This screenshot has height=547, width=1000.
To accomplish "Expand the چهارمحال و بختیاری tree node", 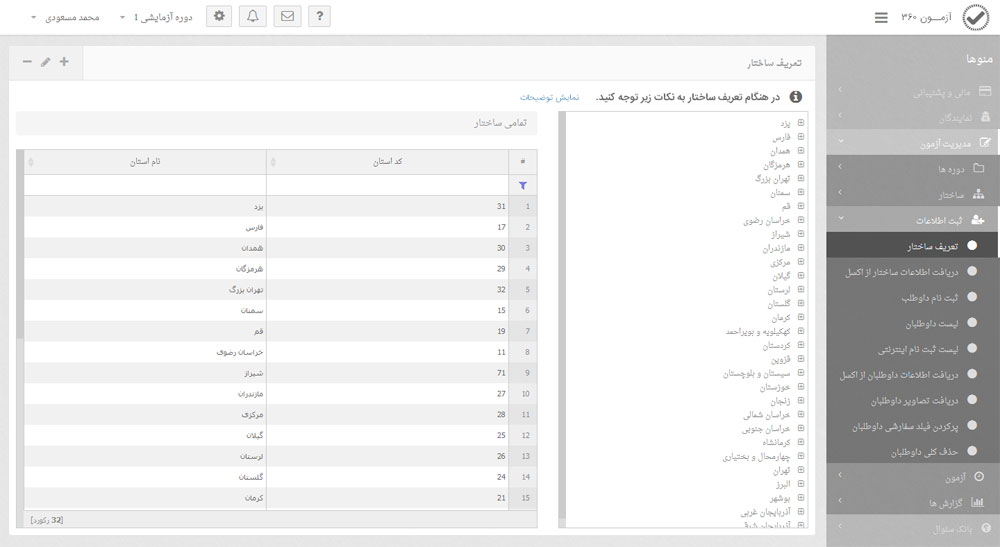I will 801,456.
